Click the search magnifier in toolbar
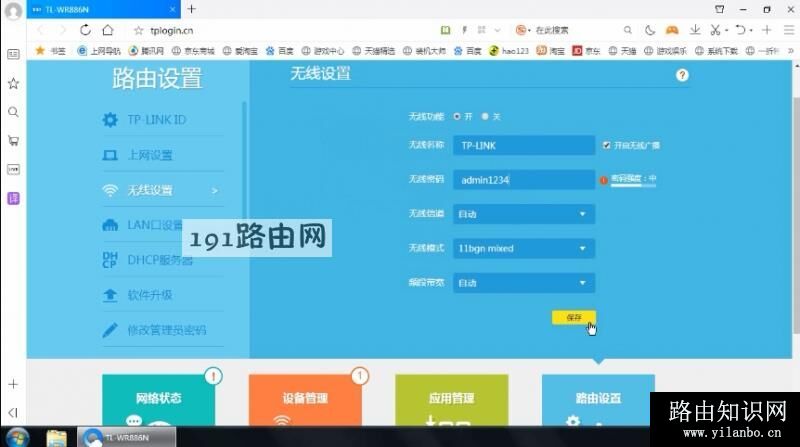 [x=628, y=30]
